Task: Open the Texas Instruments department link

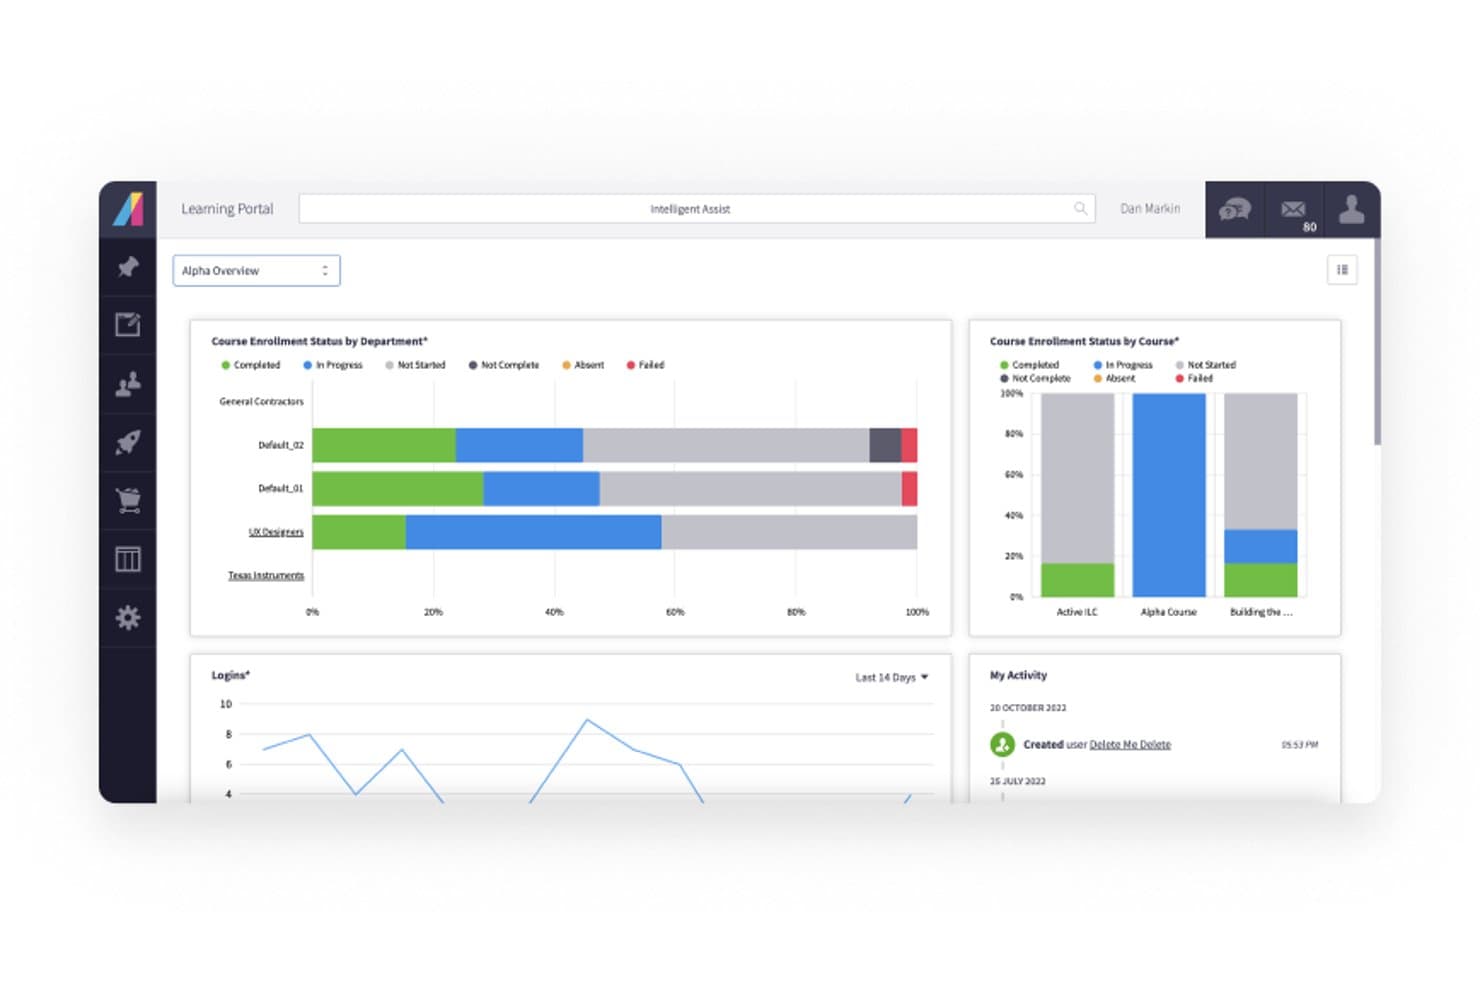Action: tap(266, 575)
